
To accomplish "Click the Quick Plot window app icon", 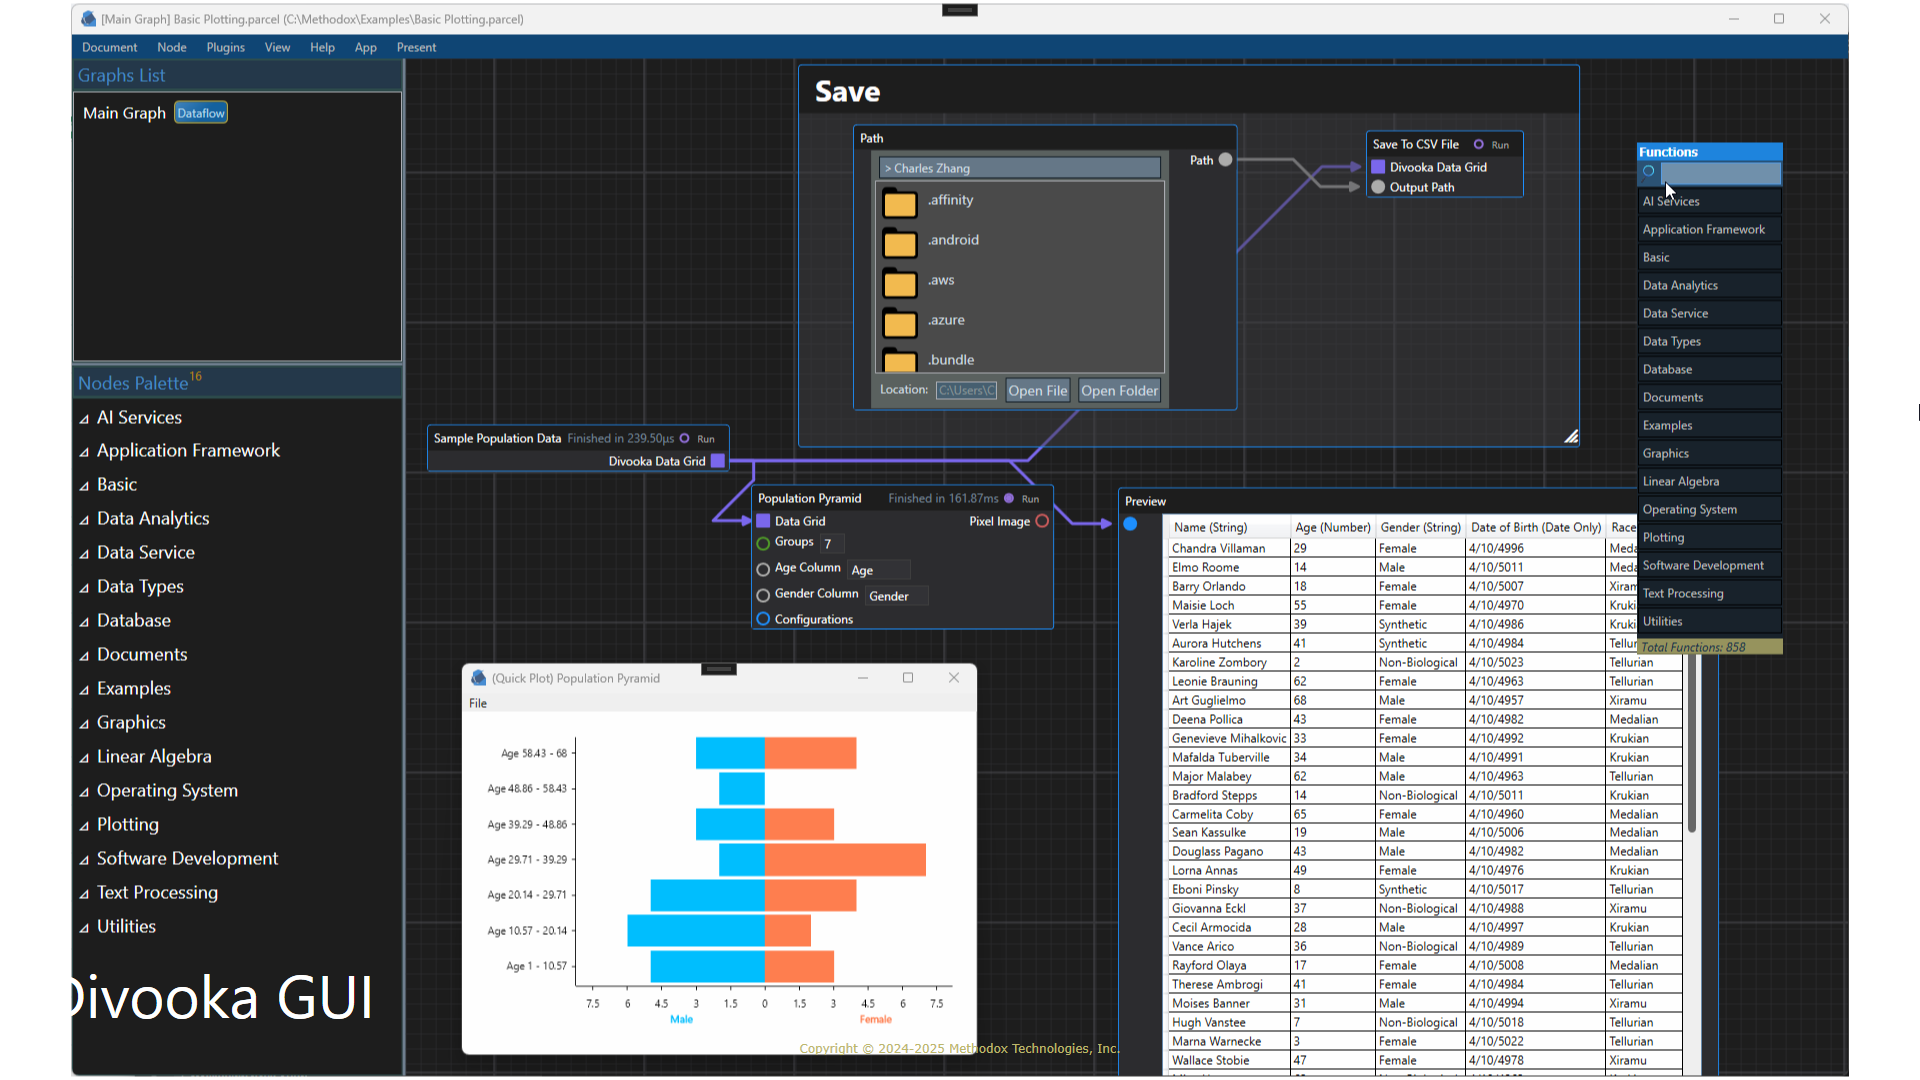I will click(x=479, y=678).
